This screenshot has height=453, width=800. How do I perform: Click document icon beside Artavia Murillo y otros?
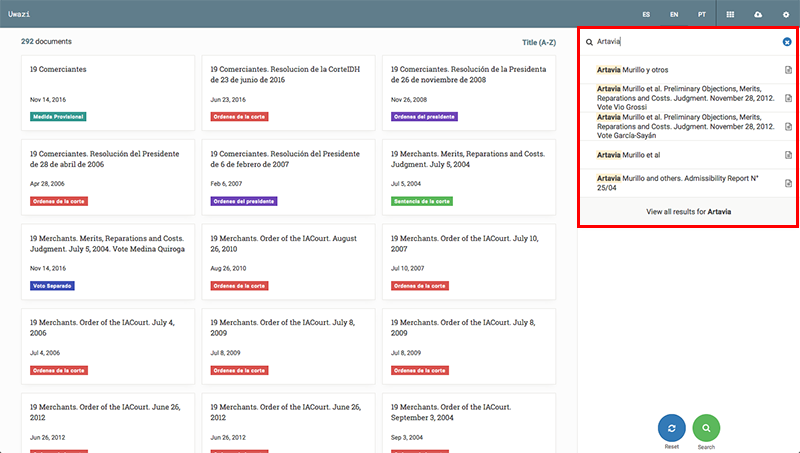pyautogui.click(x=788, y=70)
